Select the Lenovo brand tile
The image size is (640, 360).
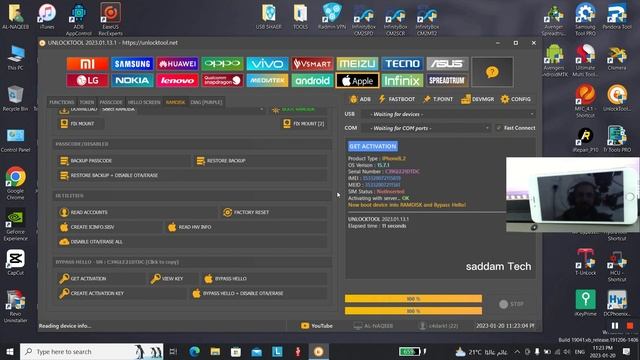pyautogui.click(x=177, y=80)
